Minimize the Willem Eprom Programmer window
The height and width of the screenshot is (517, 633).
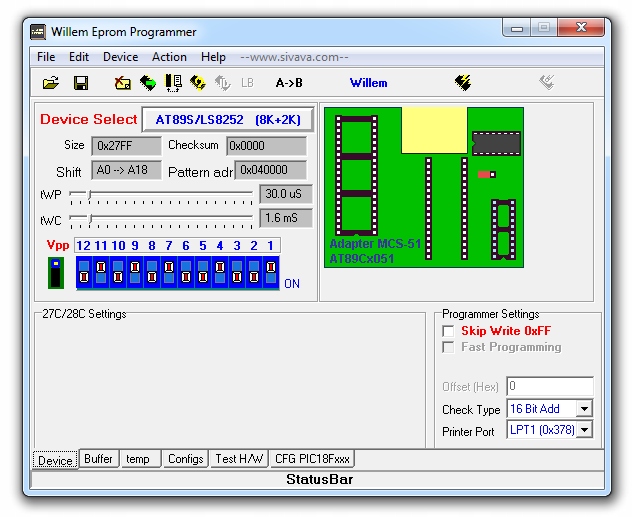(x=517, y=28)
